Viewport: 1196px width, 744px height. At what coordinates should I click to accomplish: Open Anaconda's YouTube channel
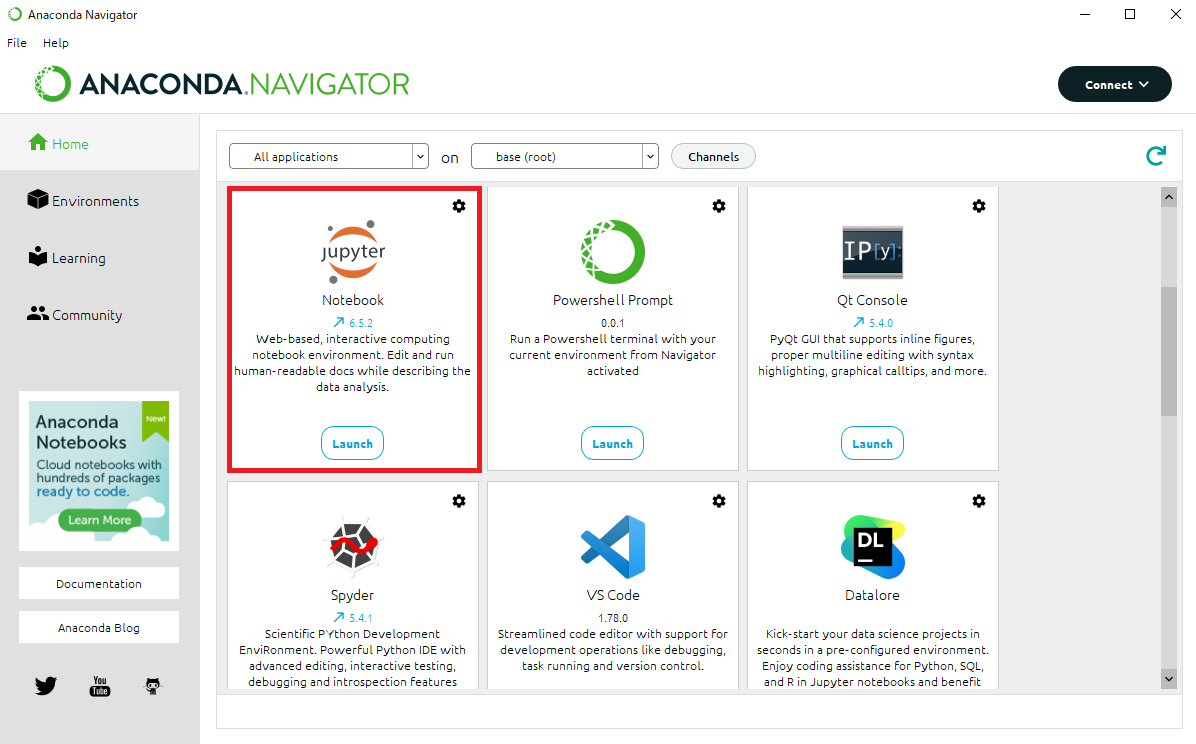100,685
